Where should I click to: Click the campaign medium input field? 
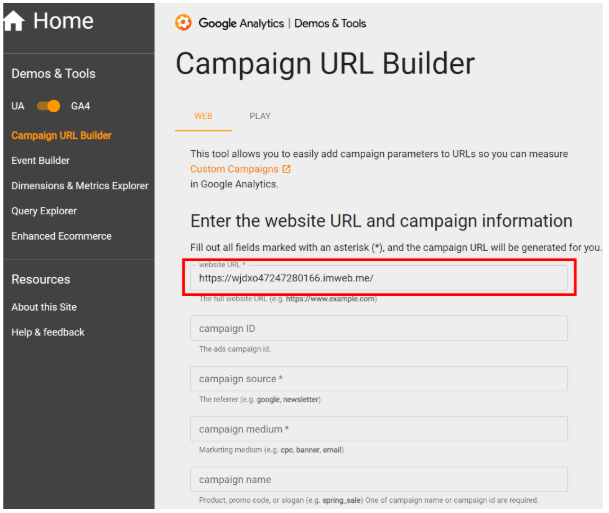pos(379,429)
